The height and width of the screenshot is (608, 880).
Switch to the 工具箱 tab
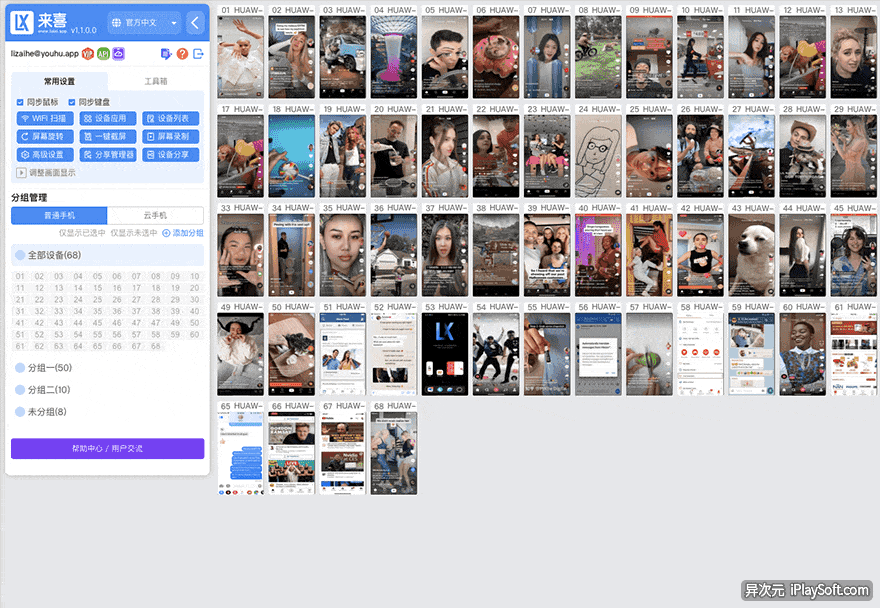tap(155, 81)
